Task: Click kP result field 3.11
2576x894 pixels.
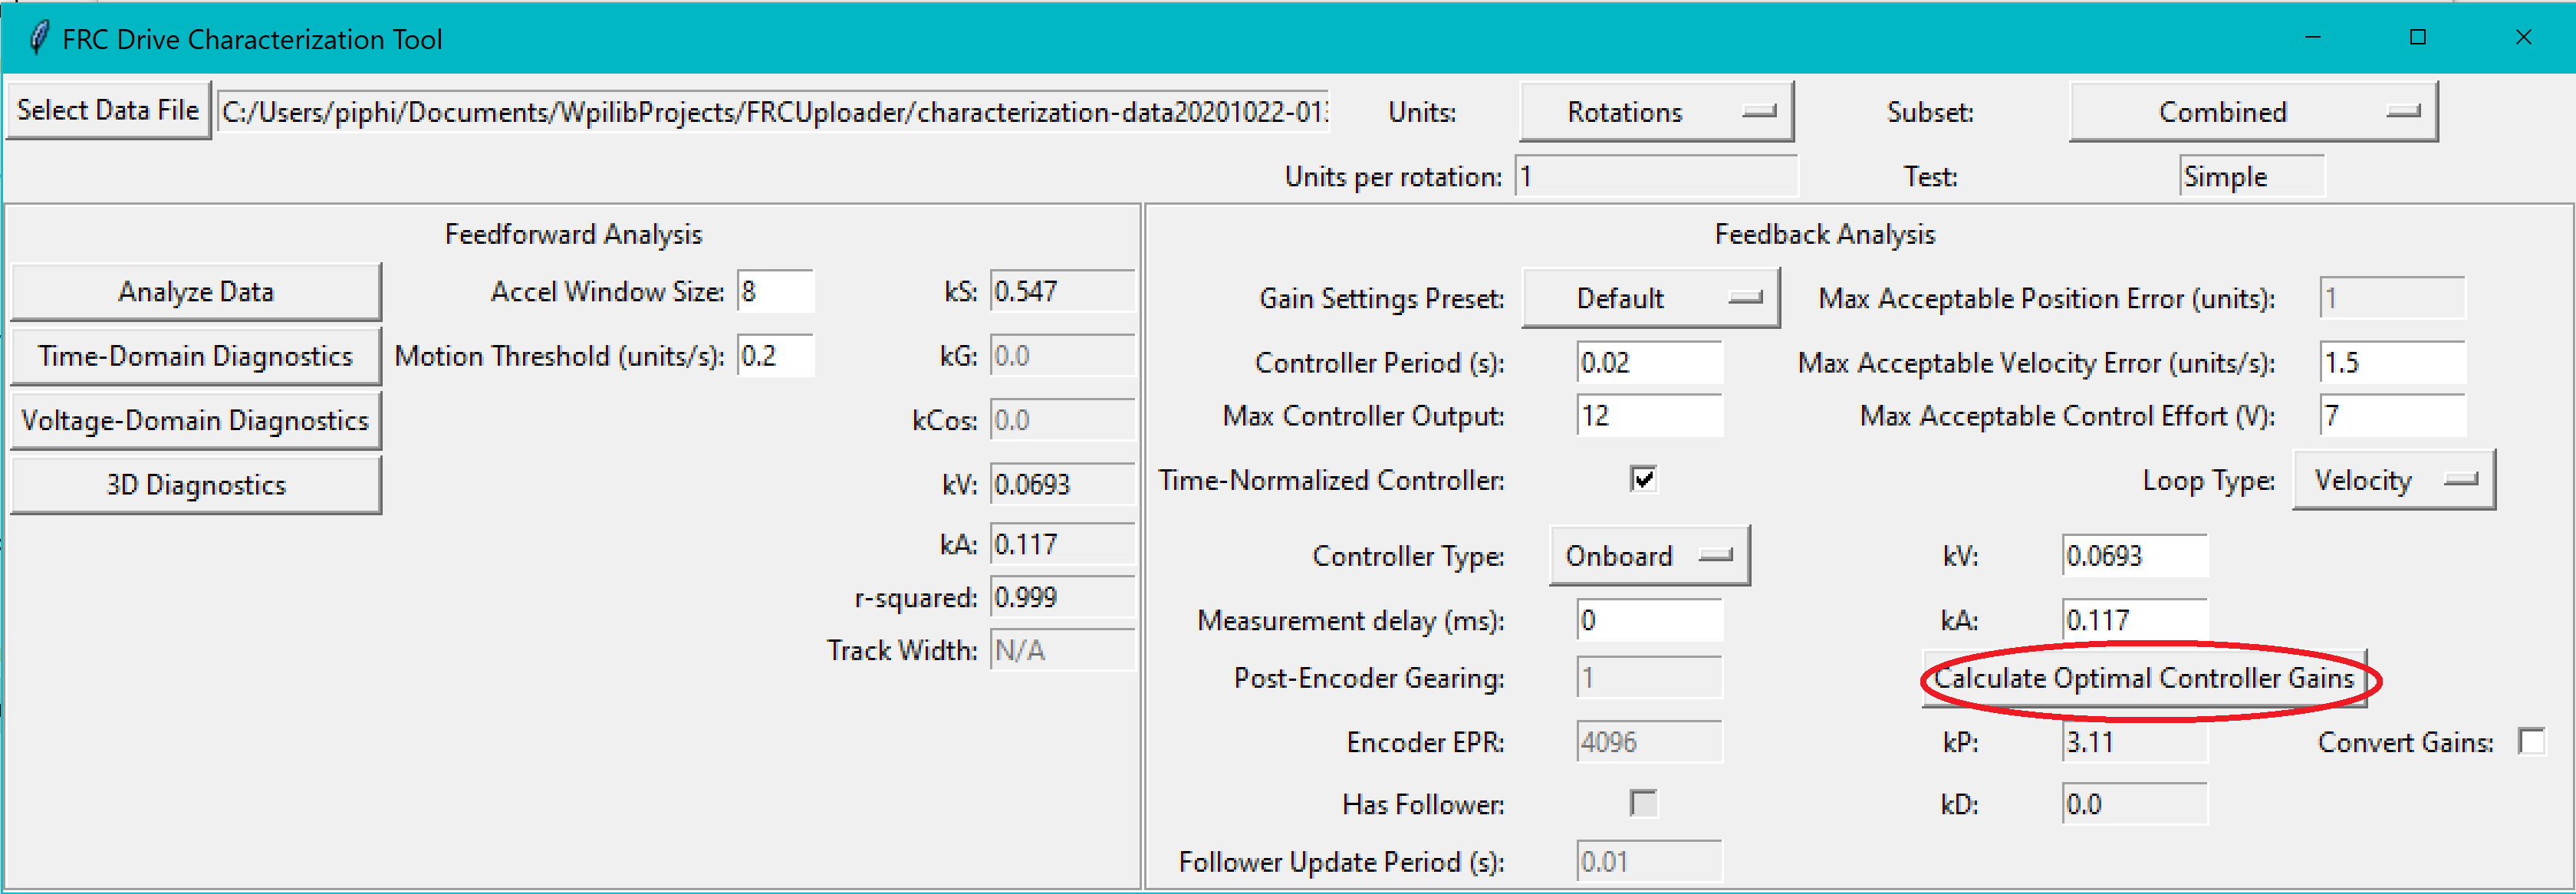Action: [2134, 743]
